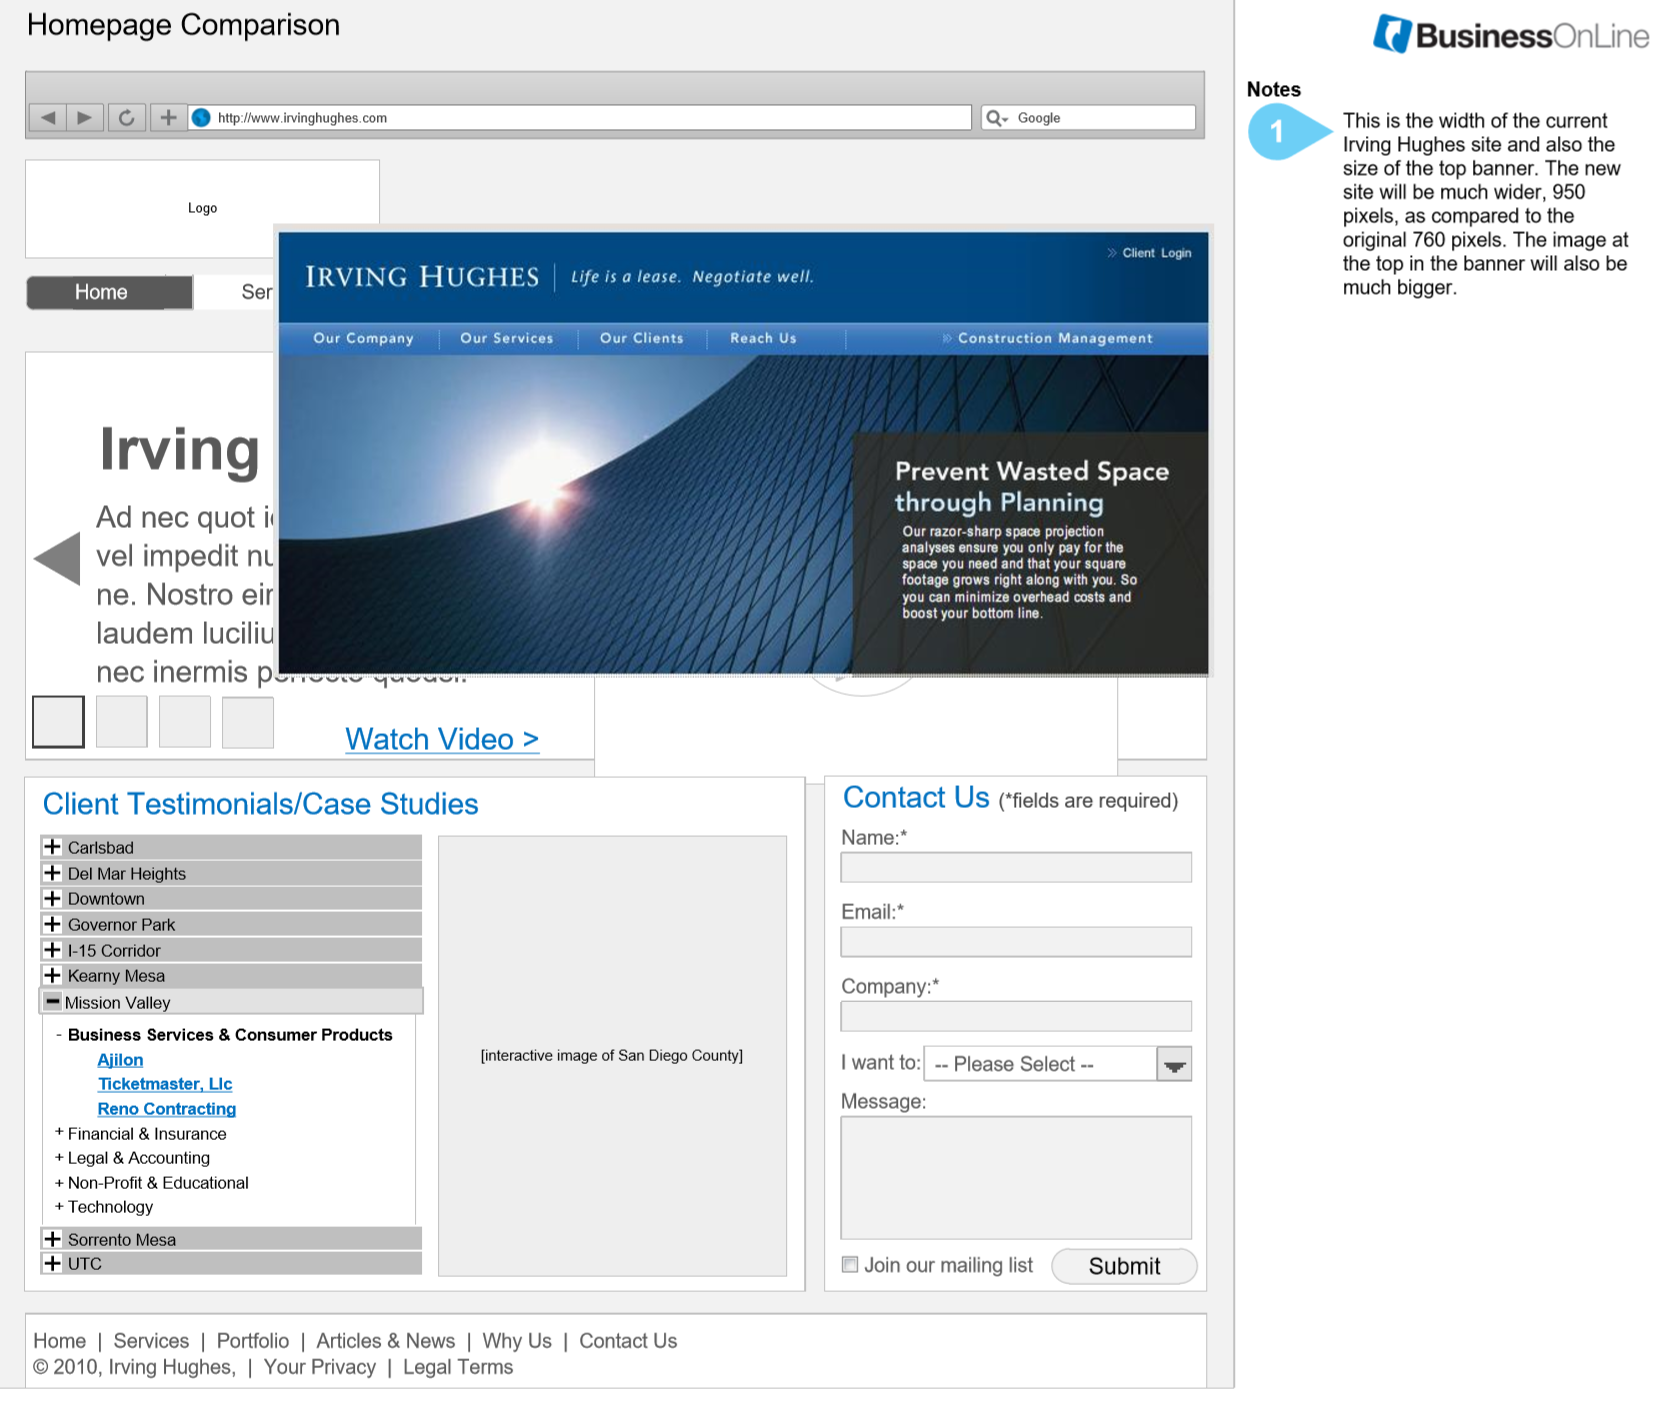Click the previous slide left arrow
Screen dimensions: 1680x1405
57,558
